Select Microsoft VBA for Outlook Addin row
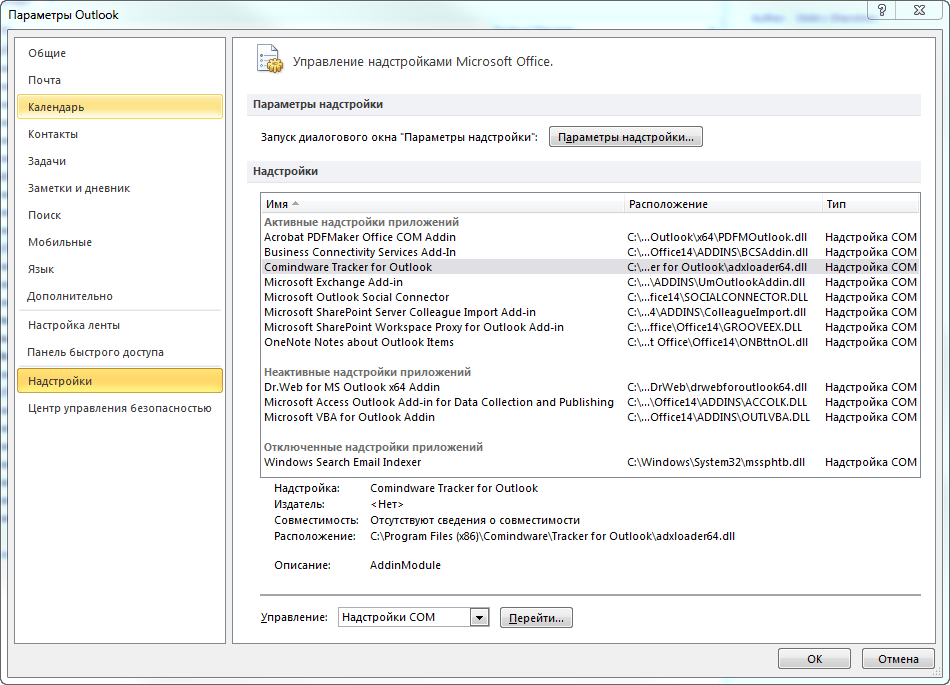This screenshot has width=950, height=685. coord(590,417)
